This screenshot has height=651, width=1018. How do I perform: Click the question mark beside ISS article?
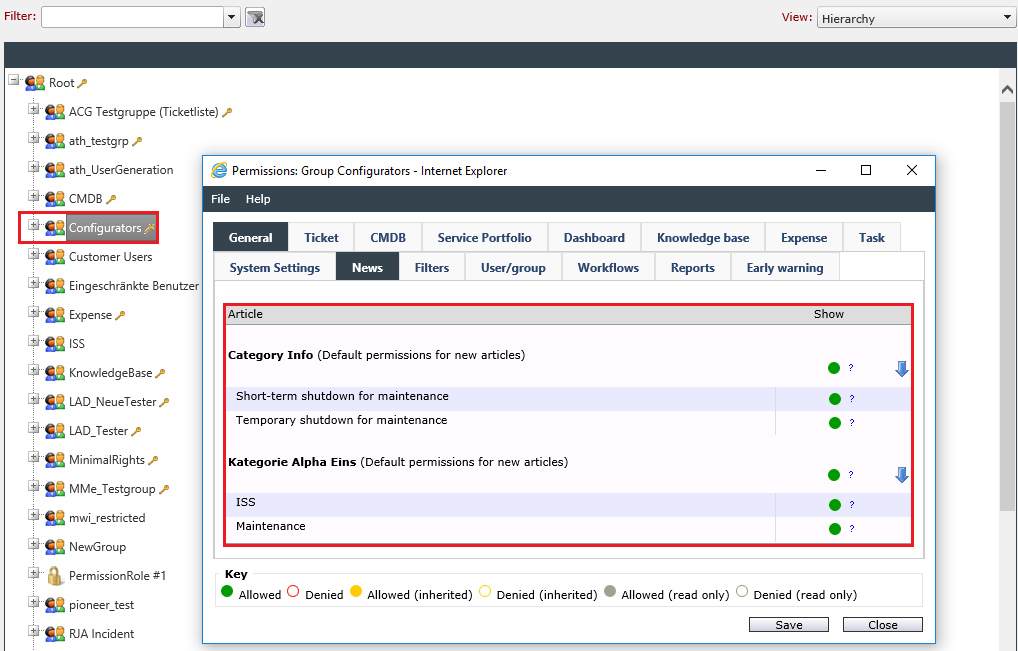point(852,505)
